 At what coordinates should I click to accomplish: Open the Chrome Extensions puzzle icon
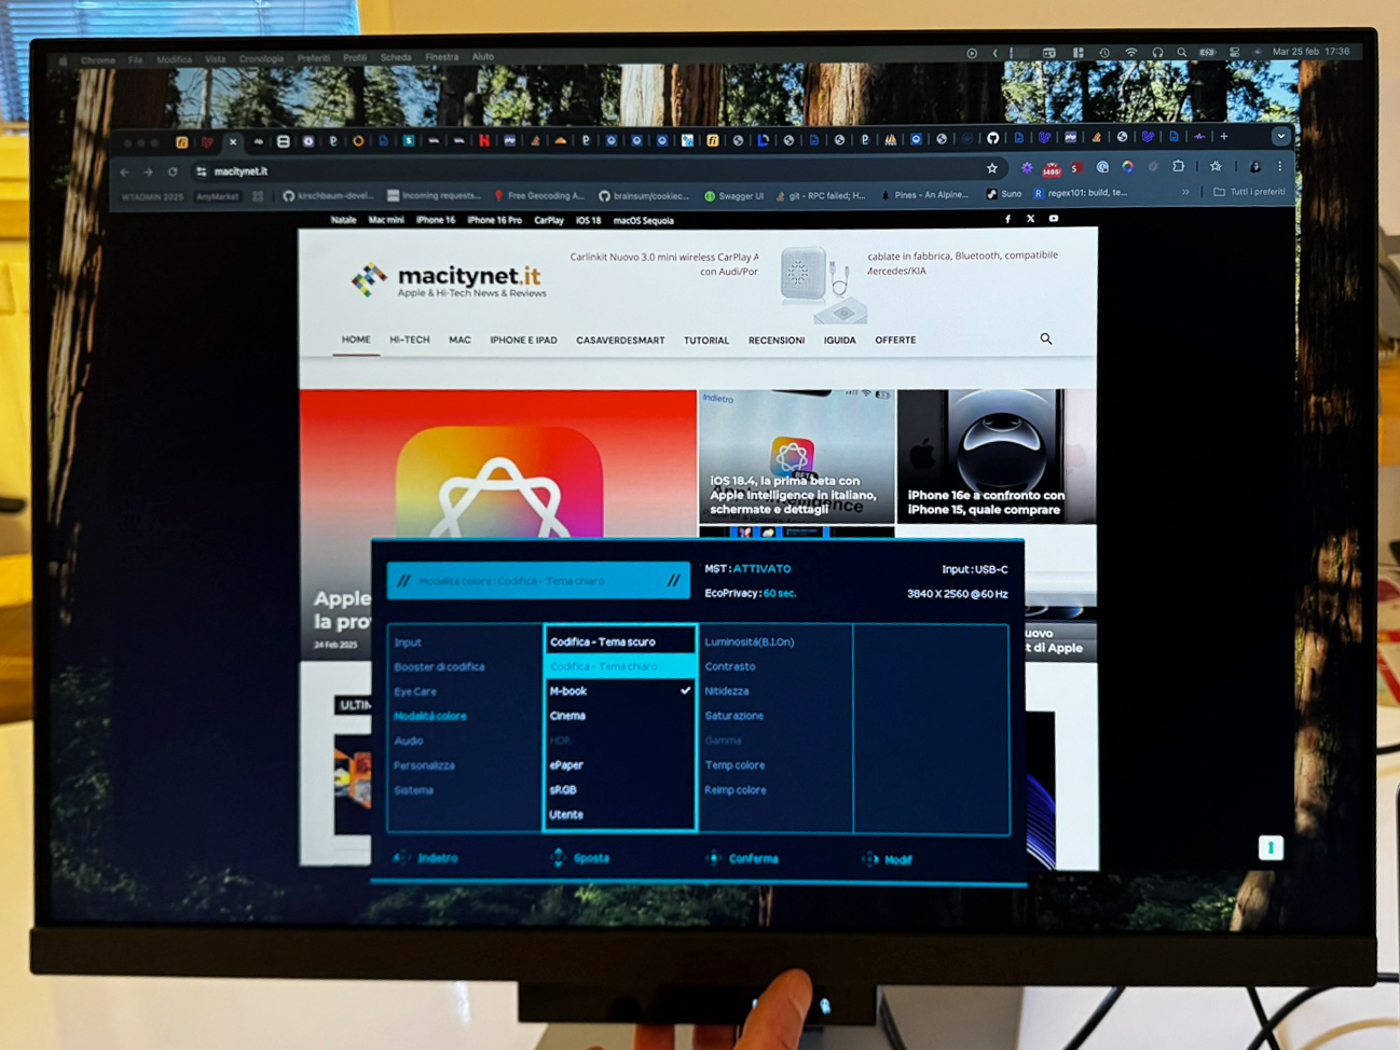1178,166
